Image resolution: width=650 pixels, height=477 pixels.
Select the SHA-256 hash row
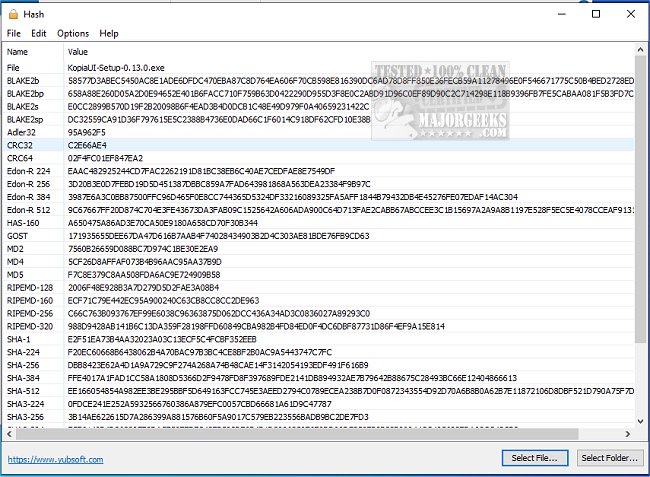22,365
